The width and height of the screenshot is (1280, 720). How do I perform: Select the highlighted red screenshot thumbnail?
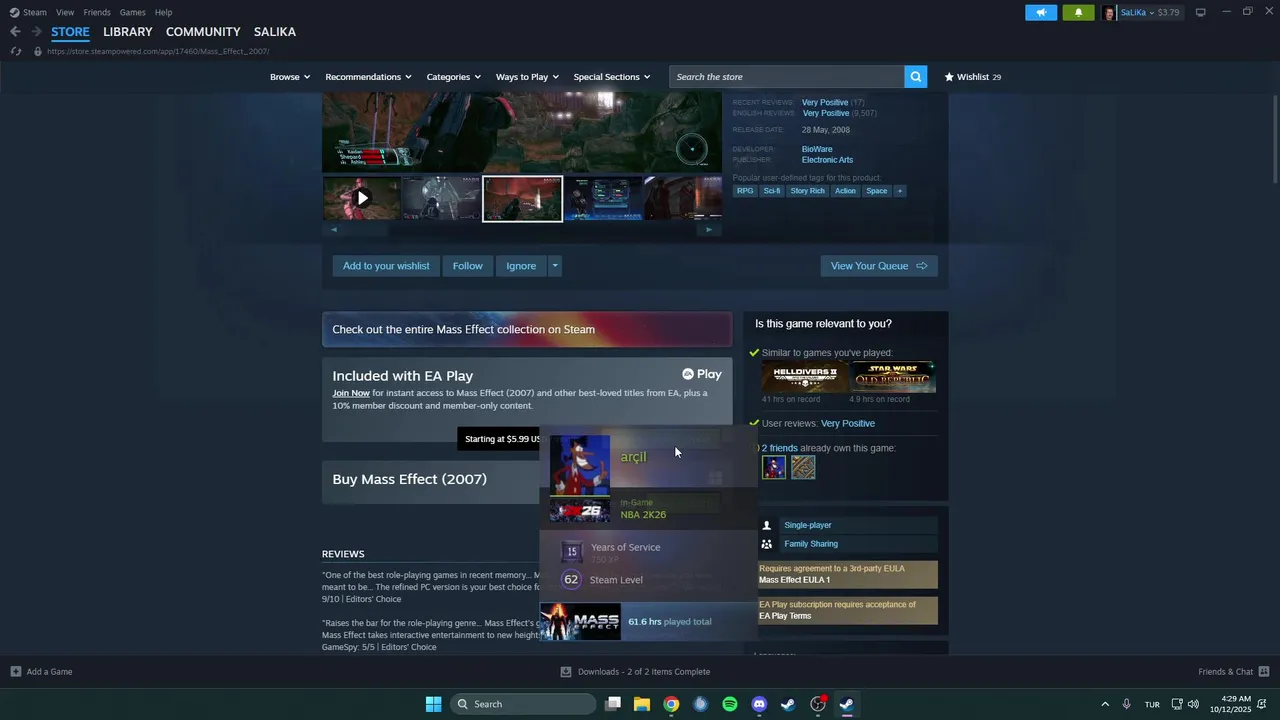tap(522, 198)
